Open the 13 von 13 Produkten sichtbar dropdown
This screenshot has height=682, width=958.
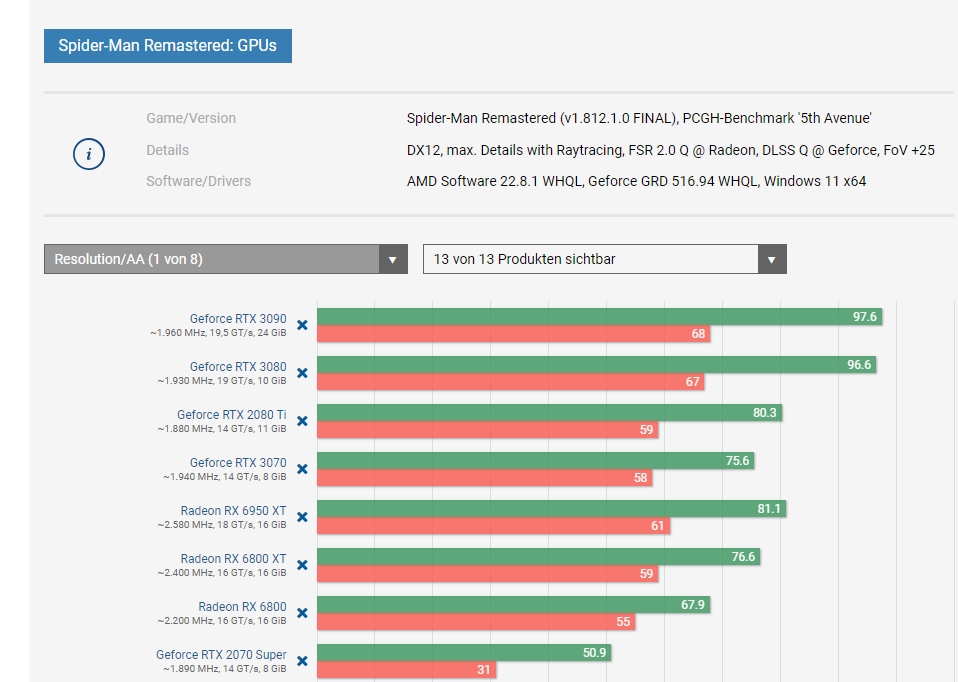click(x=604, y=259)
